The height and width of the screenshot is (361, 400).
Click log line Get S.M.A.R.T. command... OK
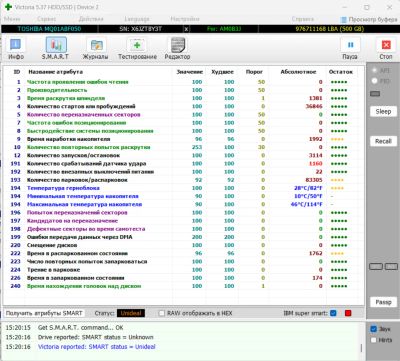[80, 328]
